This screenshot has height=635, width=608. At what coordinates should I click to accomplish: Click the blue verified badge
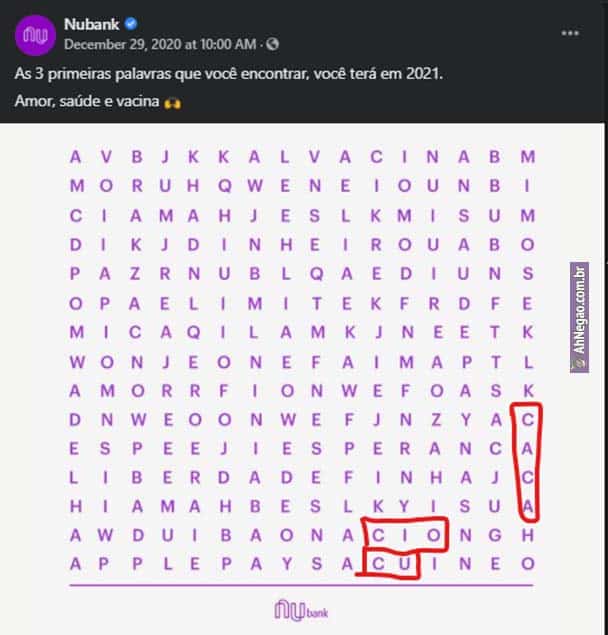click(131, 24)
